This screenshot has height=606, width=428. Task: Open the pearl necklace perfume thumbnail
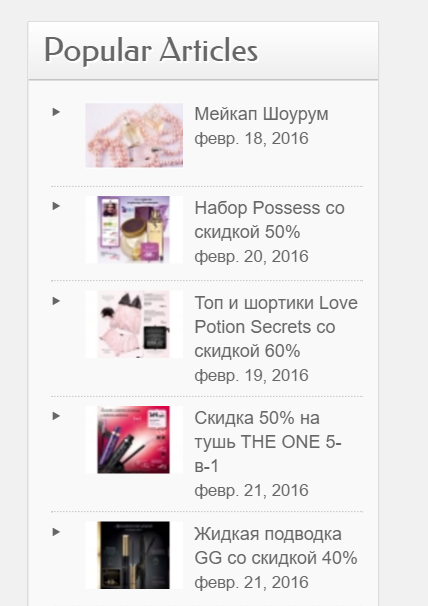coord(134,135)
